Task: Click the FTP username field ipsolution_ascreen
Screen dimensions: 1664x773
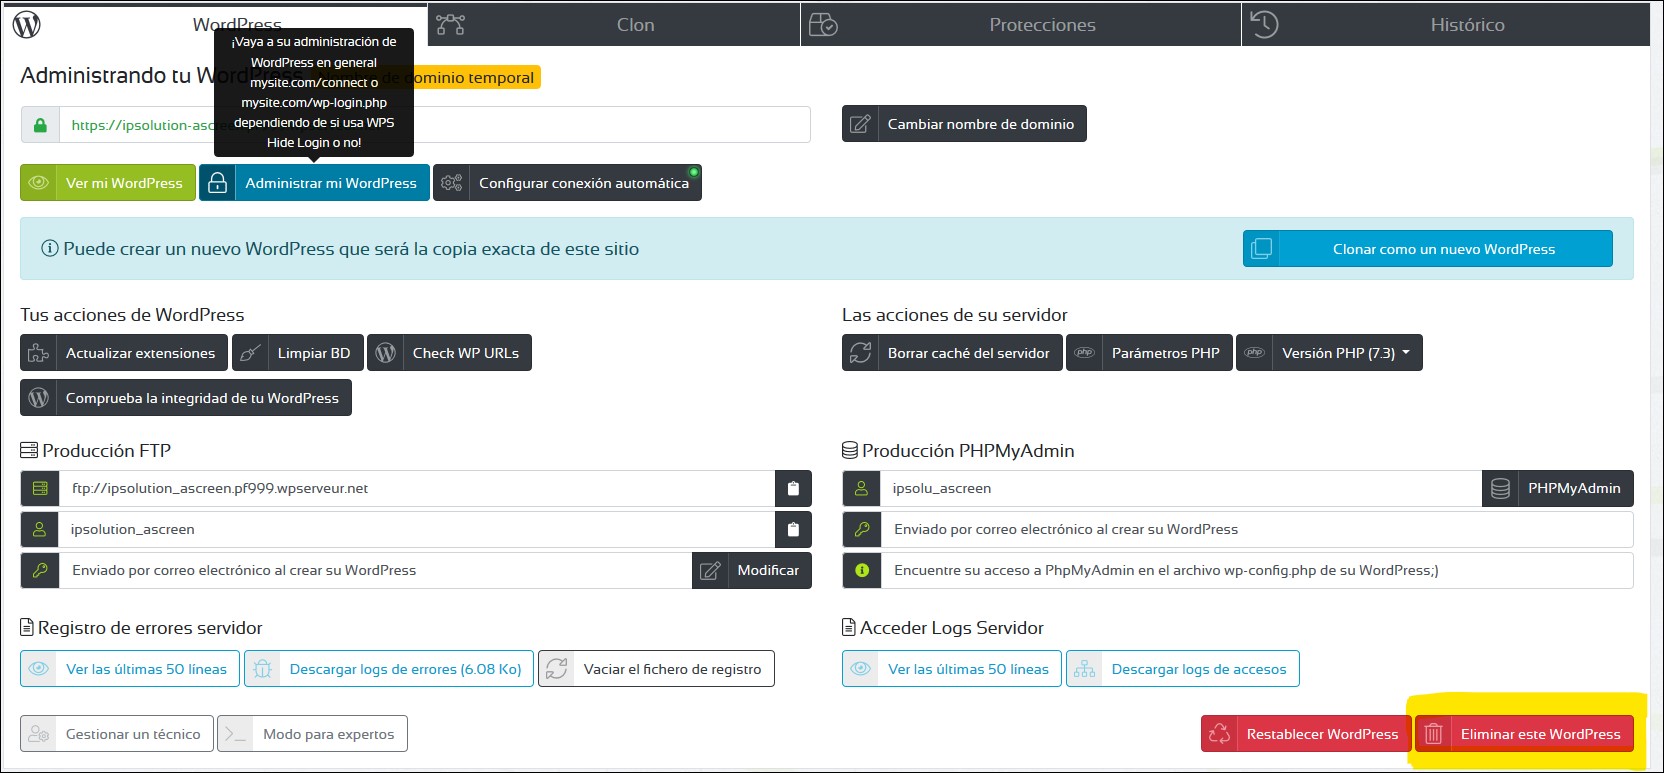Action: point(416,529)
